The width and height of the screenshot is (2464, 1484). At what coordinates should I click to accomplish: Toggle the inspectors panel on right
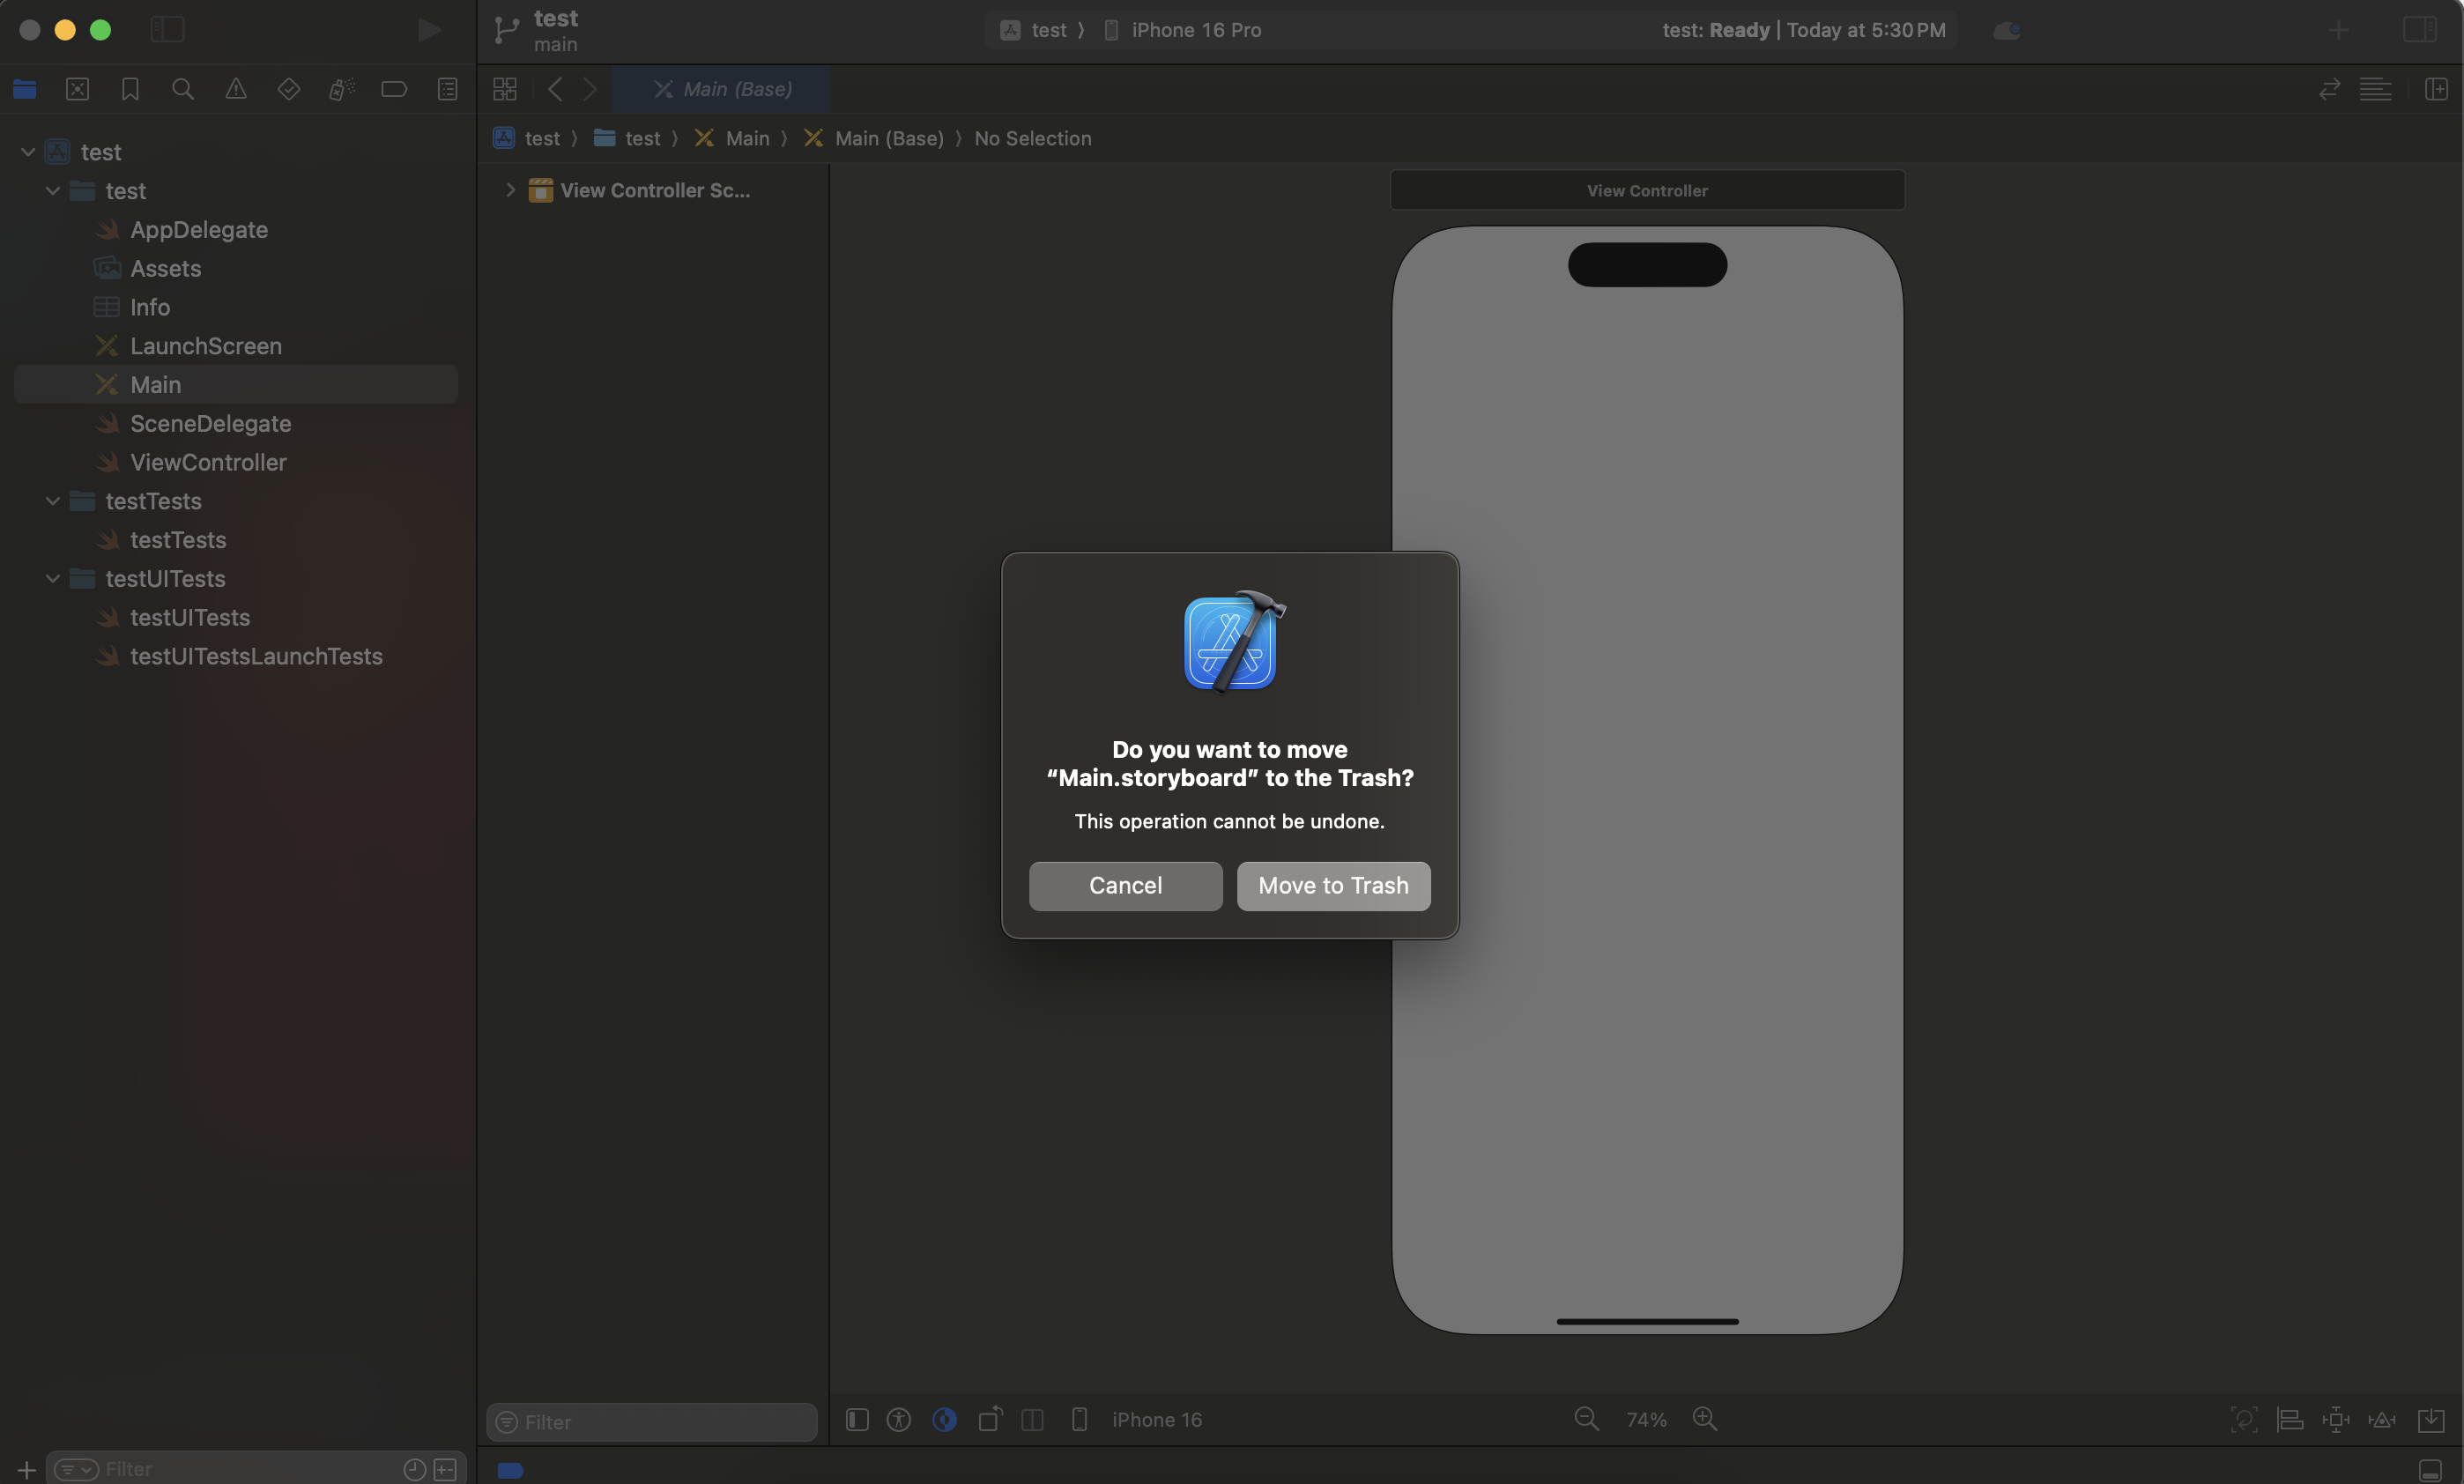click(2420, 29)
